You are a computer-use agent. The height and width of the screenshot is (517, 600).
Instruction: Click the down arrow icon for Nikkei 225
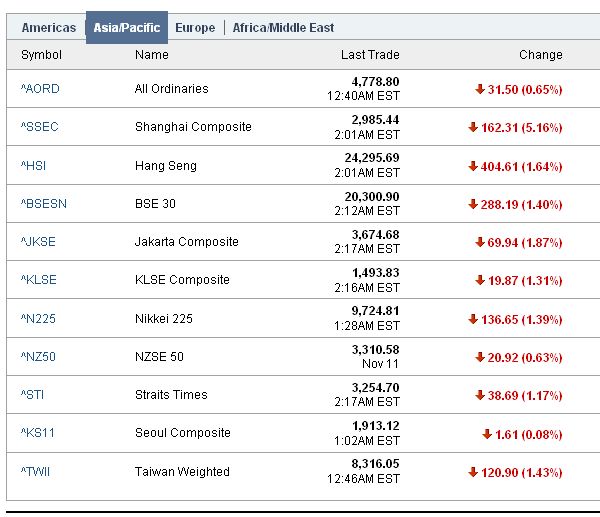tap(473, 319)
